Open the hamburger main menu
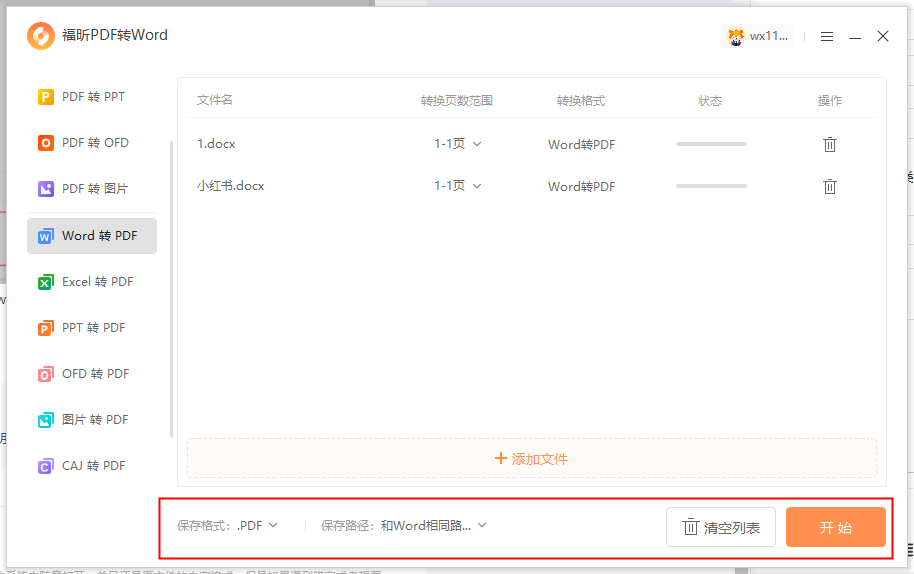Viewport: 914px width, 574px height. tap(827, 37)
